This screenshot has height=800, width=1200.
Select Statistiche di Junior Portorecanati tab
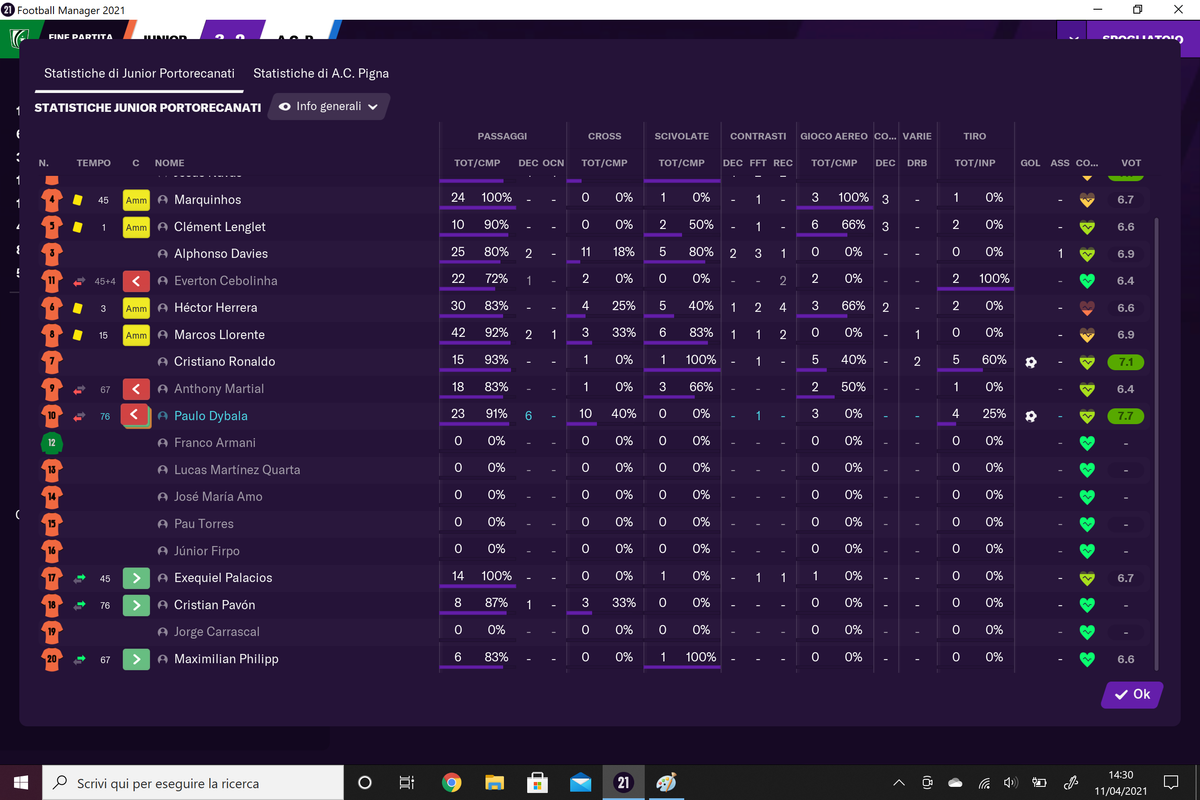coord(139,73)
